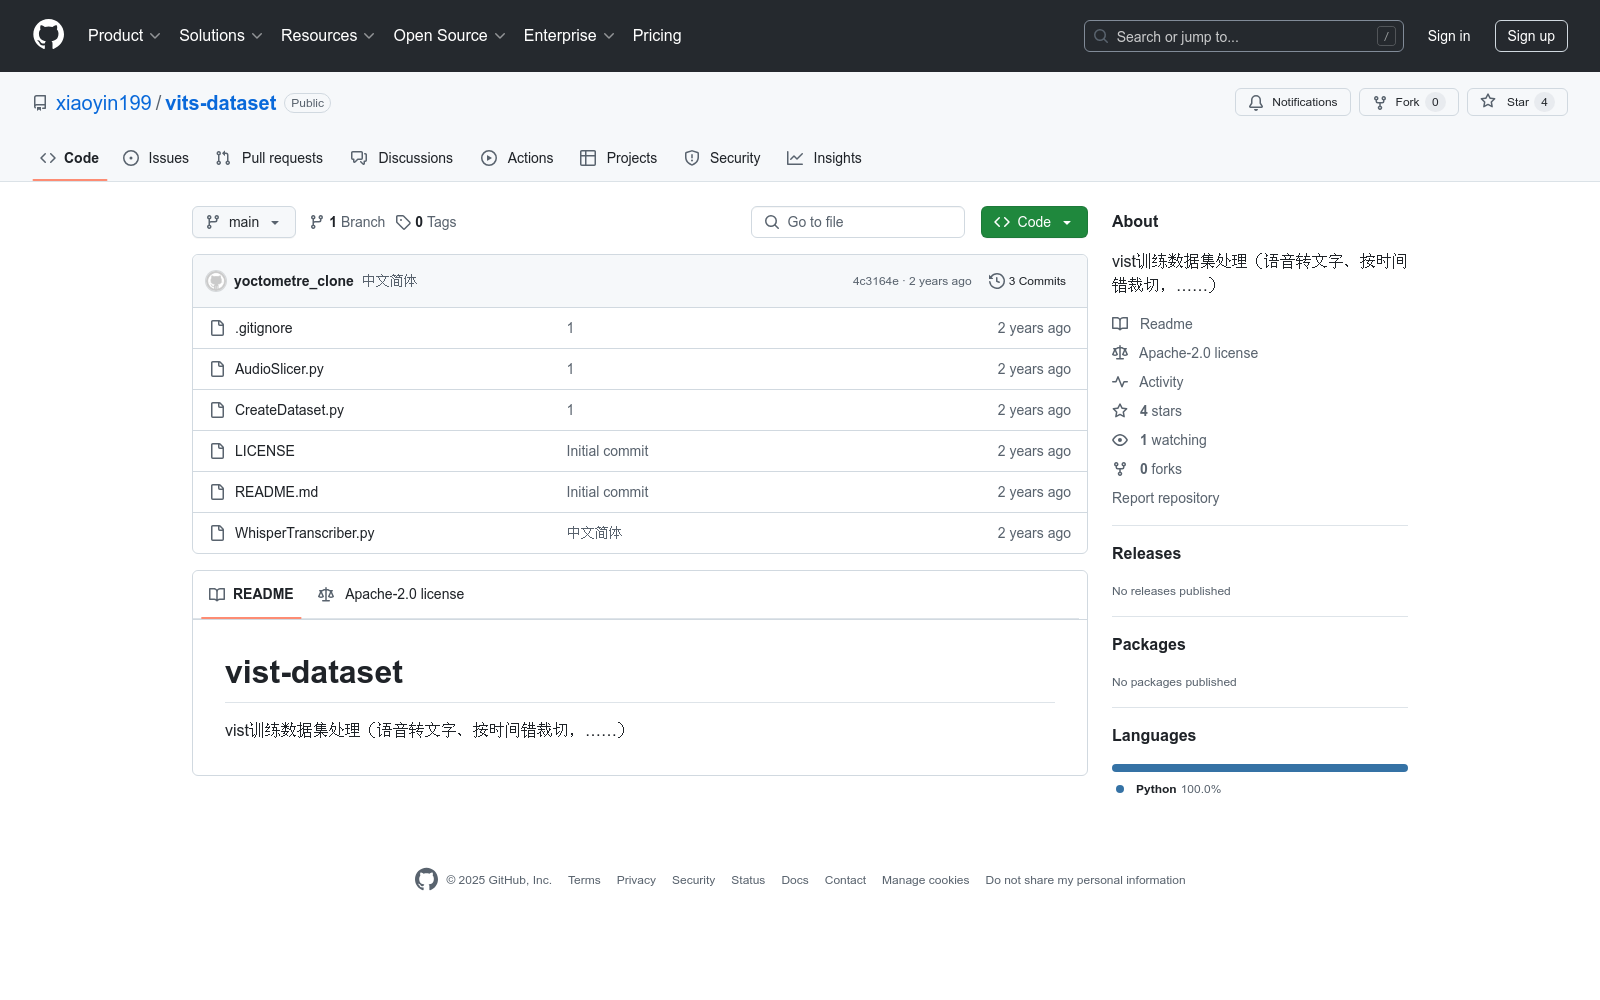Focus the Go to file input
Screen dimensions: 1600x1000
coord(858,222)
